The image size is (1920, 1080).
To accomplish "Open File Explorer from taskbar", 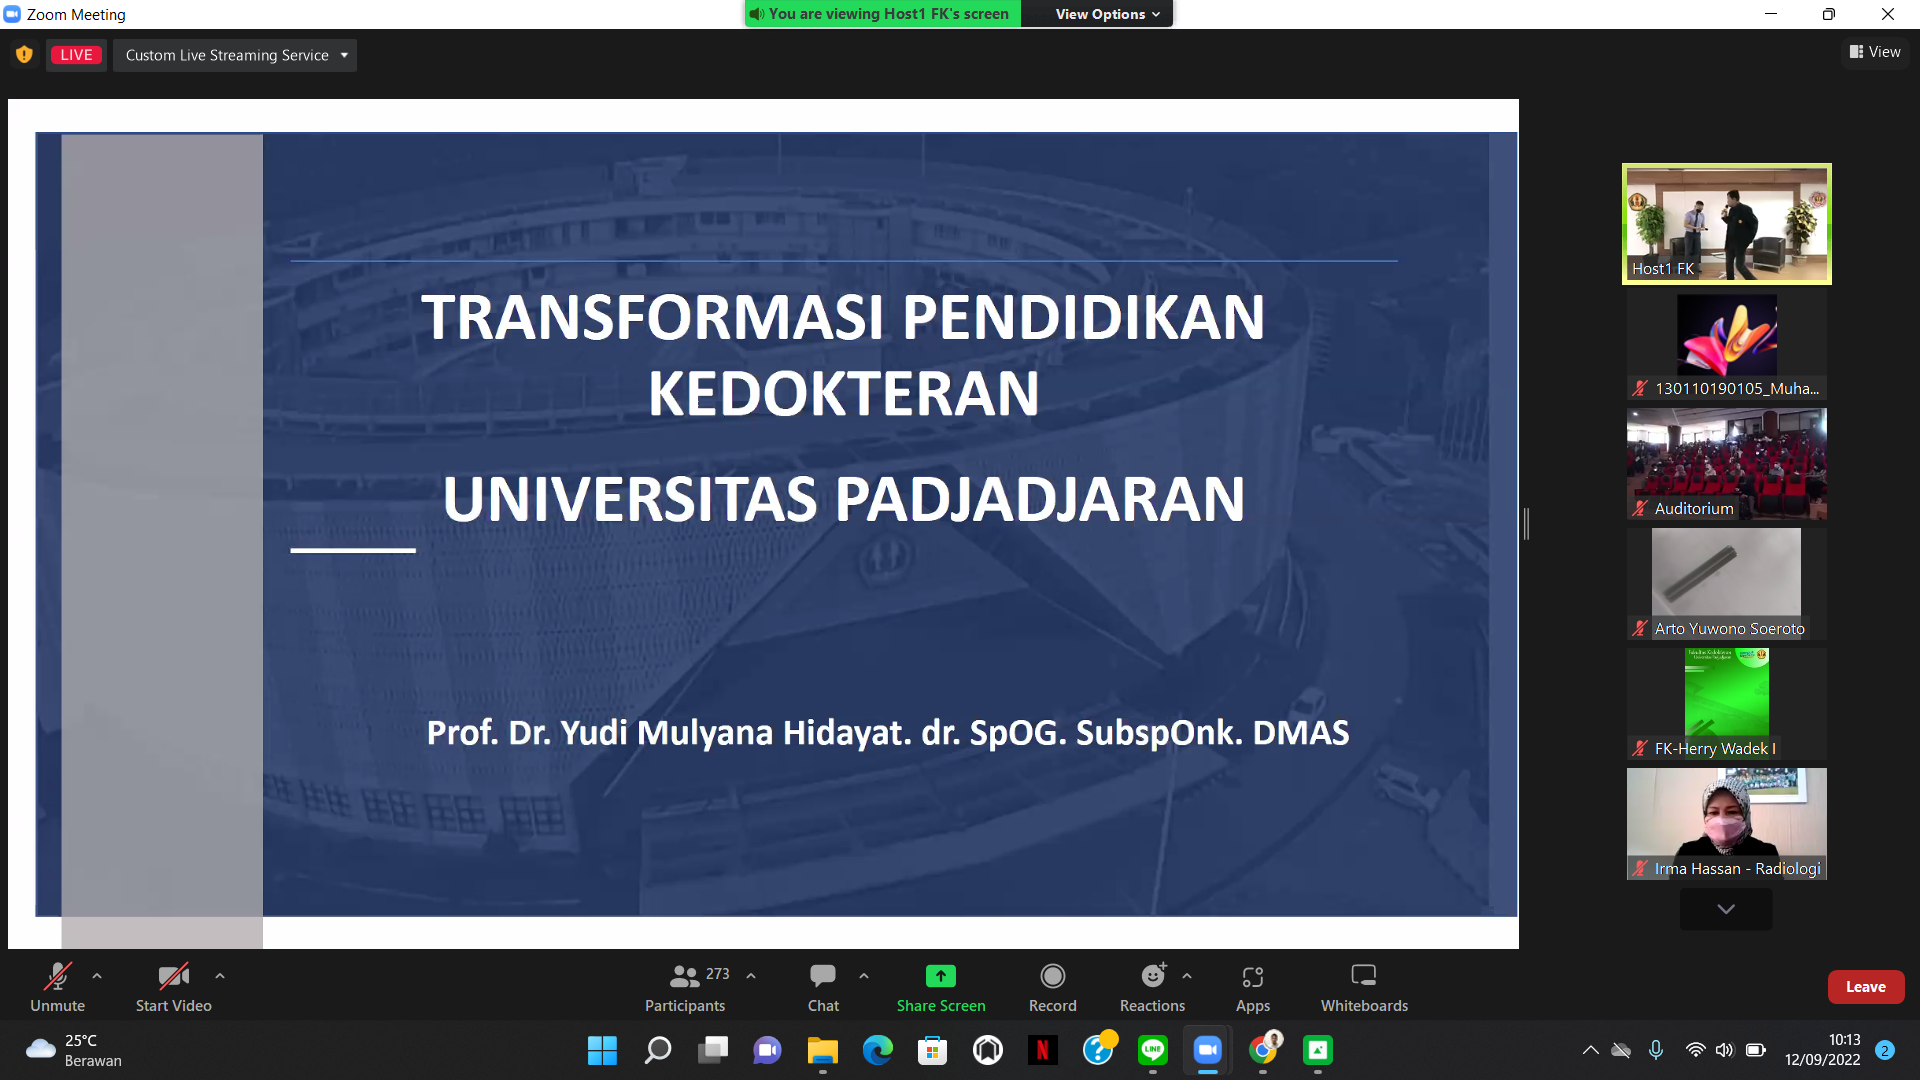I will click(x=822, y=1050).
